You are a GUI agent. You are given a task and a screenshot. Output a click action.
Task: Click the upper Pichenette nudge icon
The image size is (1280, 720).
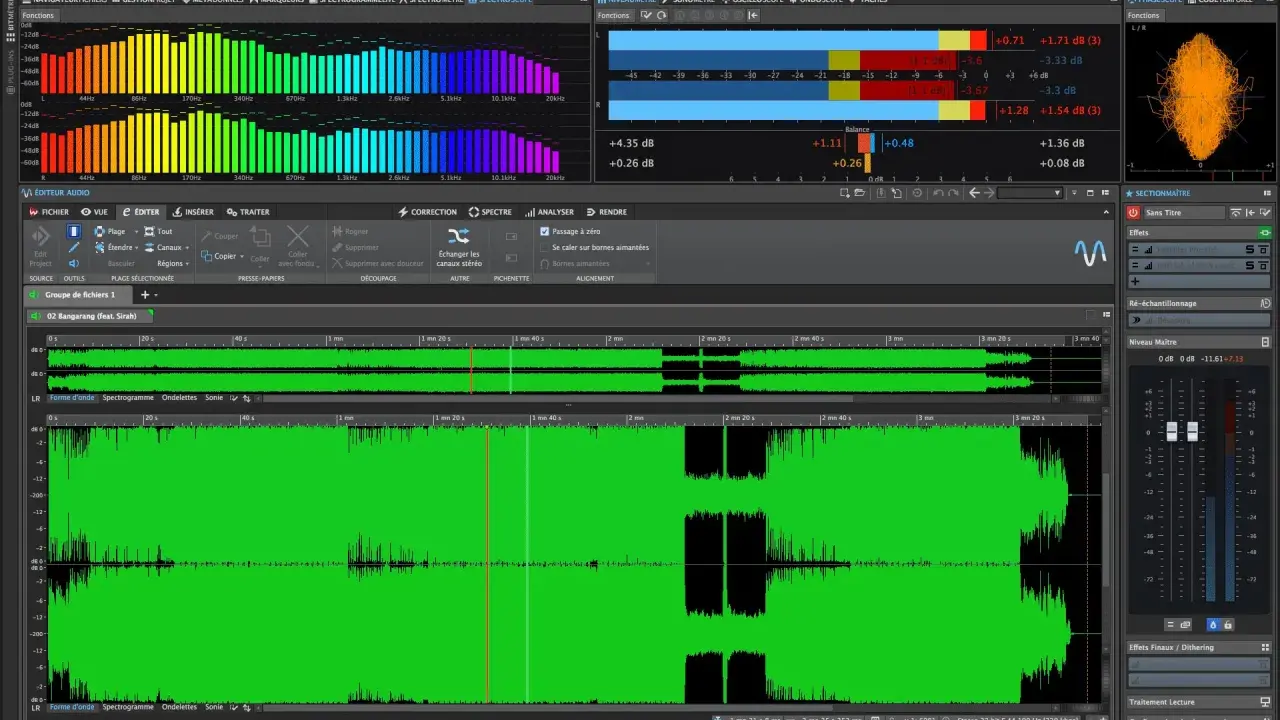click(512, 237)
